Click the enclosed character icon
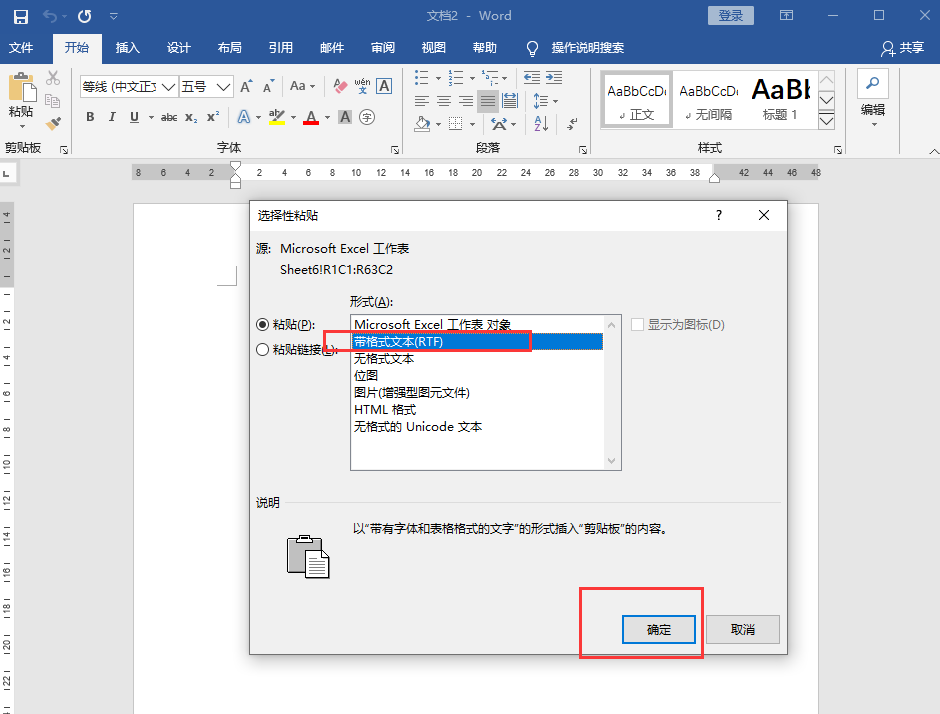Screen dimensions: 940x714 point(367,117)
